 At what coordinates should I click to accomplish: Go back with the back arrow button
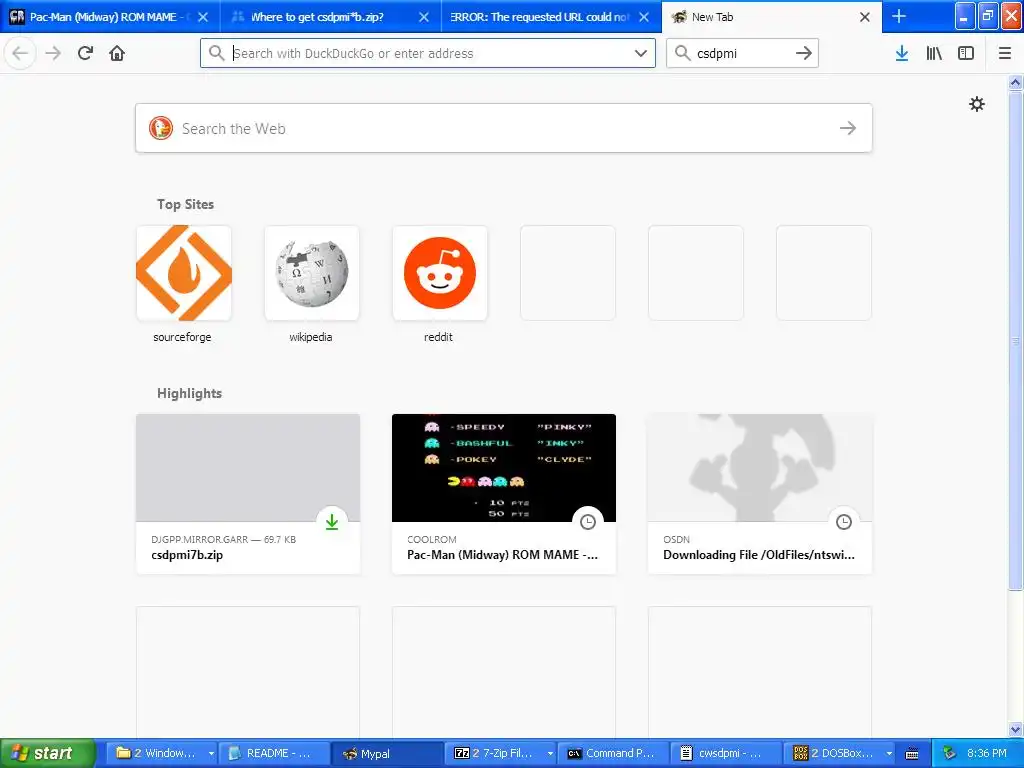tap(20, 53)
